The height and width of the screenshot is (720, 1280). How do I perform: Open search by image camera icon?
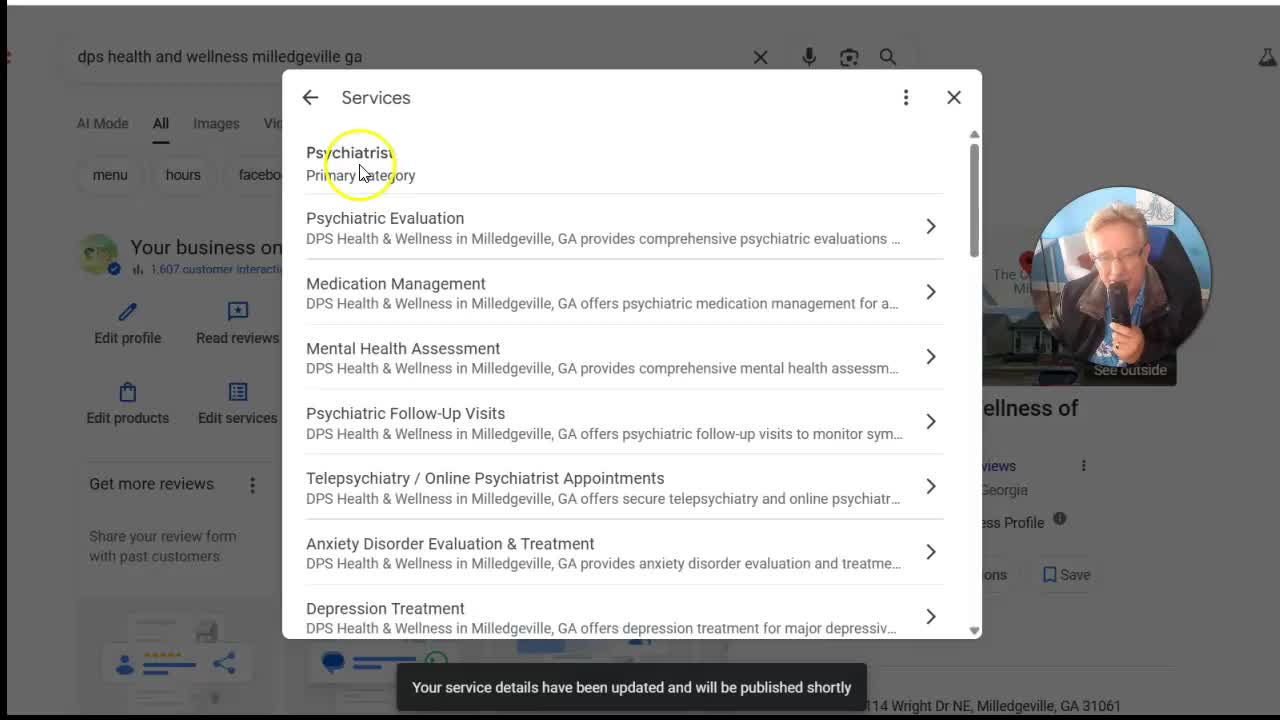(849, 57)
